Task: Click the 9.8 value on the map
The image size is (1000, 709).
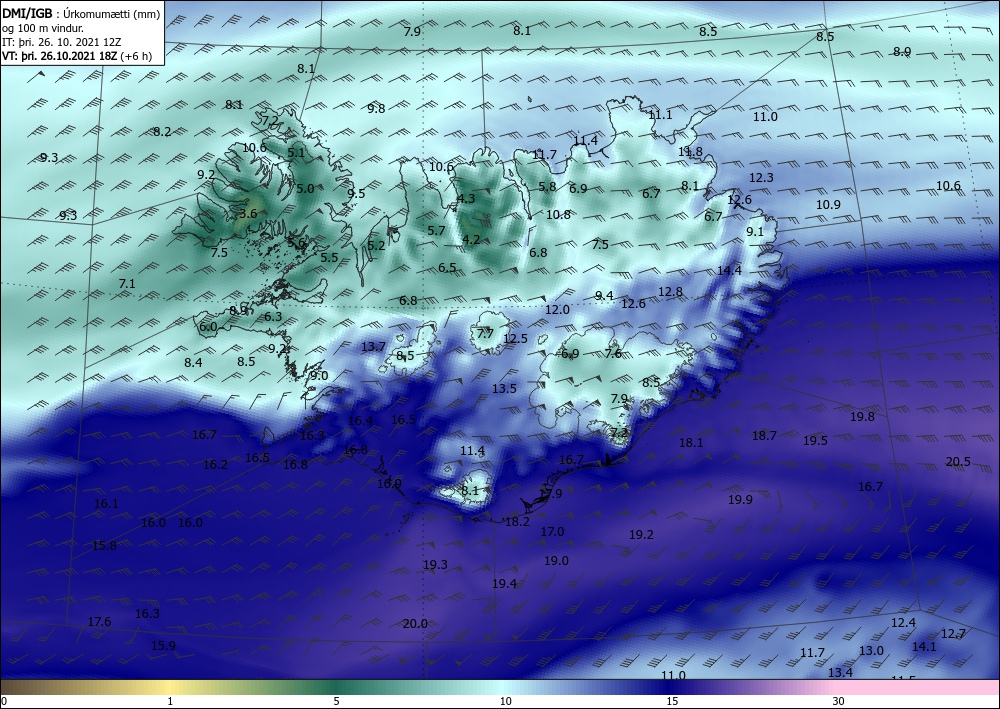Action: 376,108
